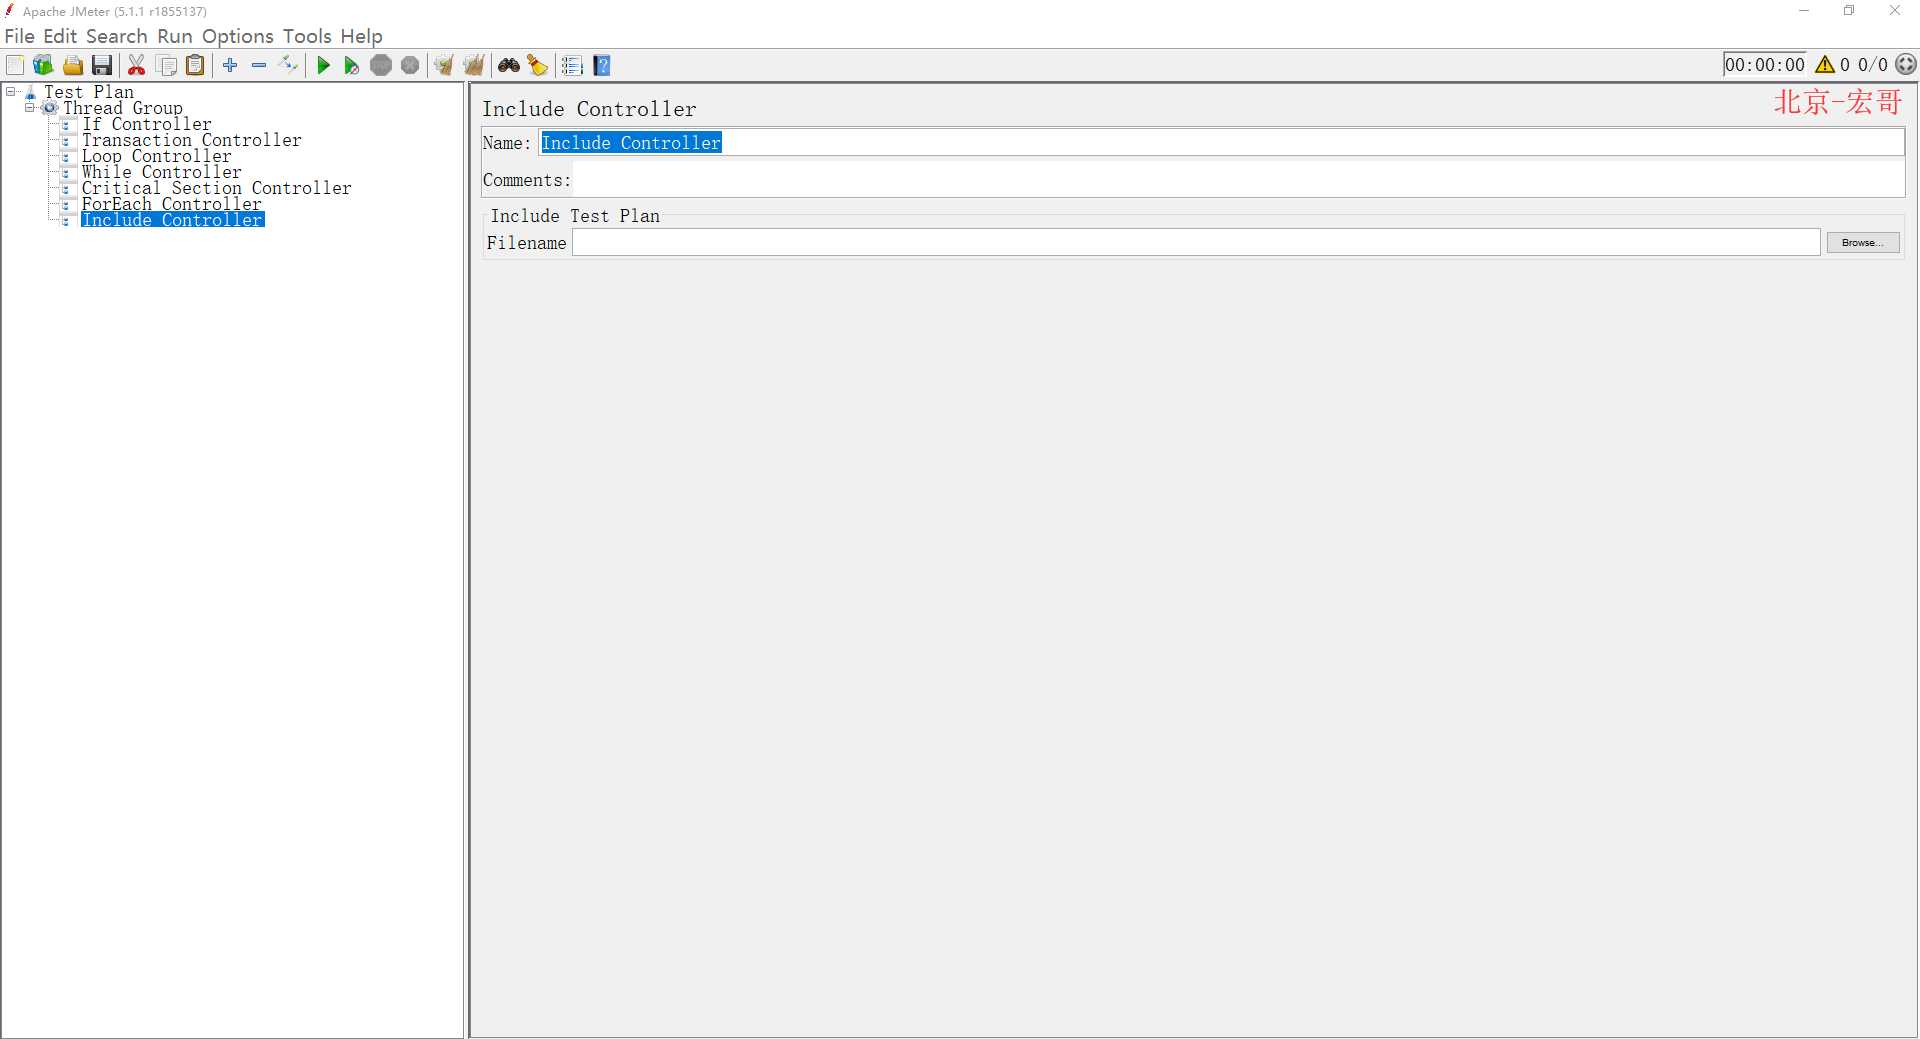
Task: Select Transaction Controller in the tree
Action: coord(192,140)
